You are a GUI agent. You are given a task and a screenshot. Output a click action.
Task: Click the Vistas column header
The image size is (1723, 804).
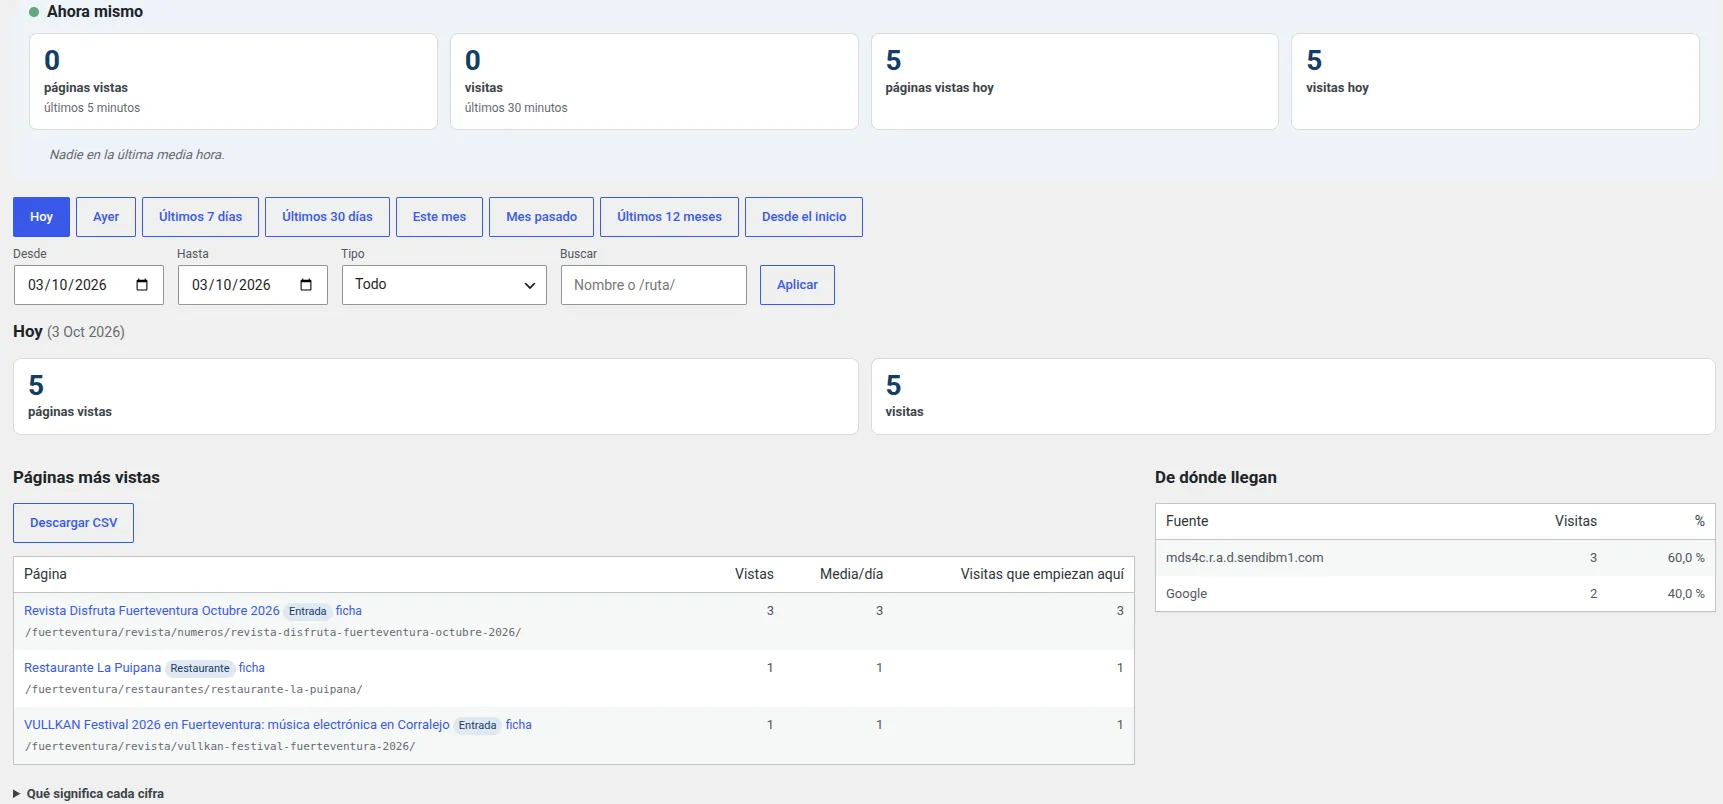(754, 574)
